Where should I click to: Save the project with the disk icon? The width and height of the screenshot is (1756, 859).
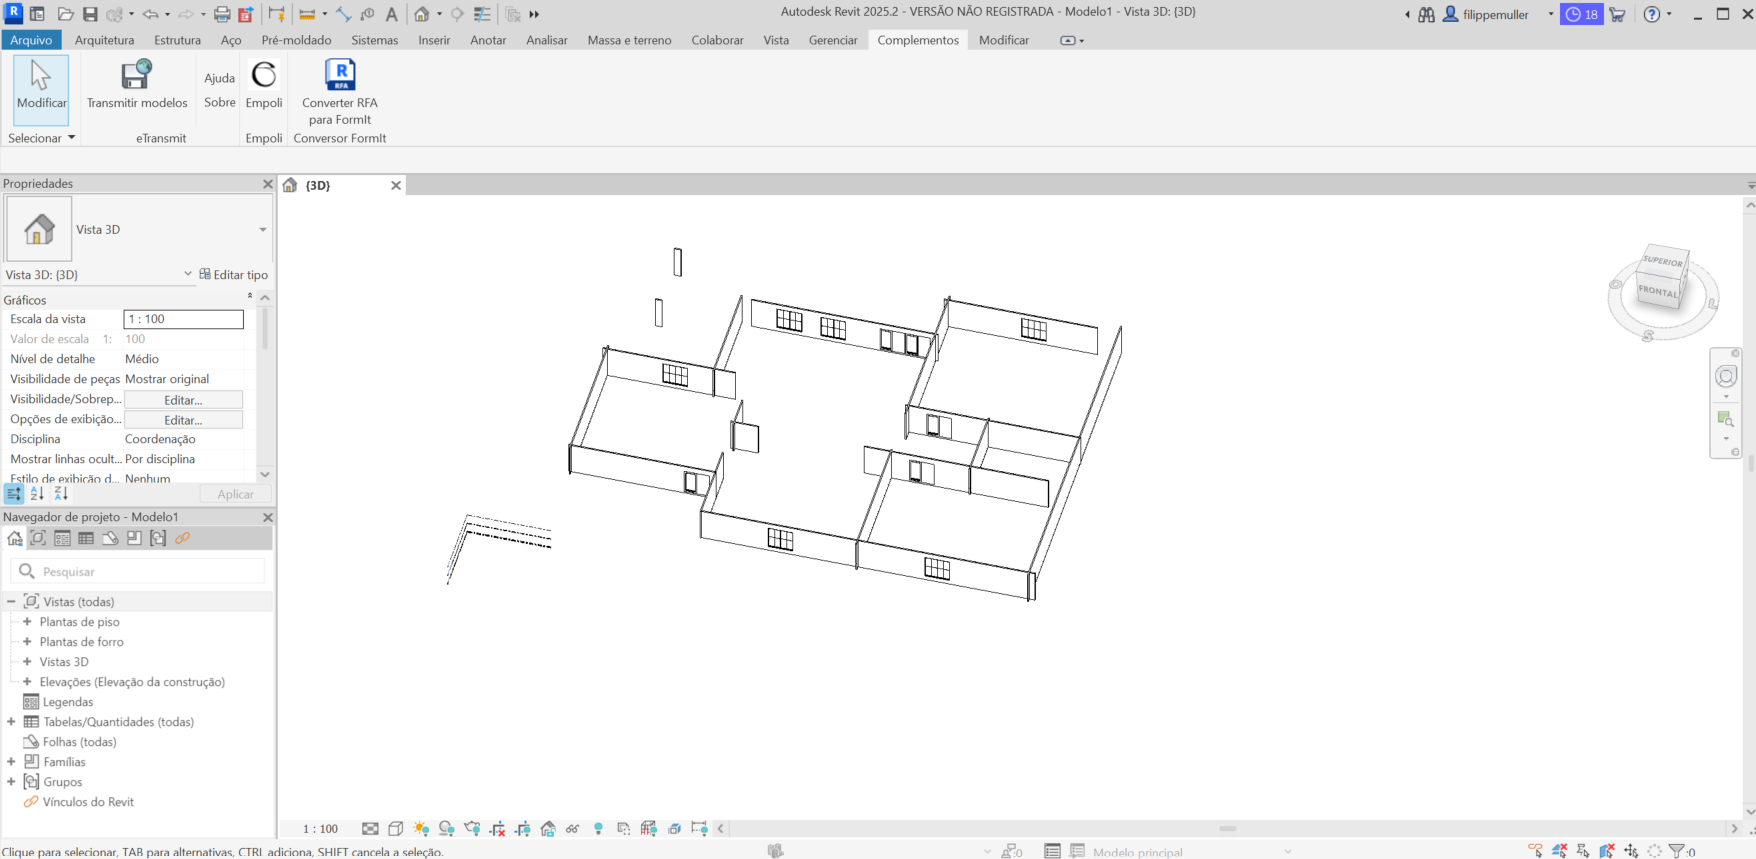tap(90, 14)
